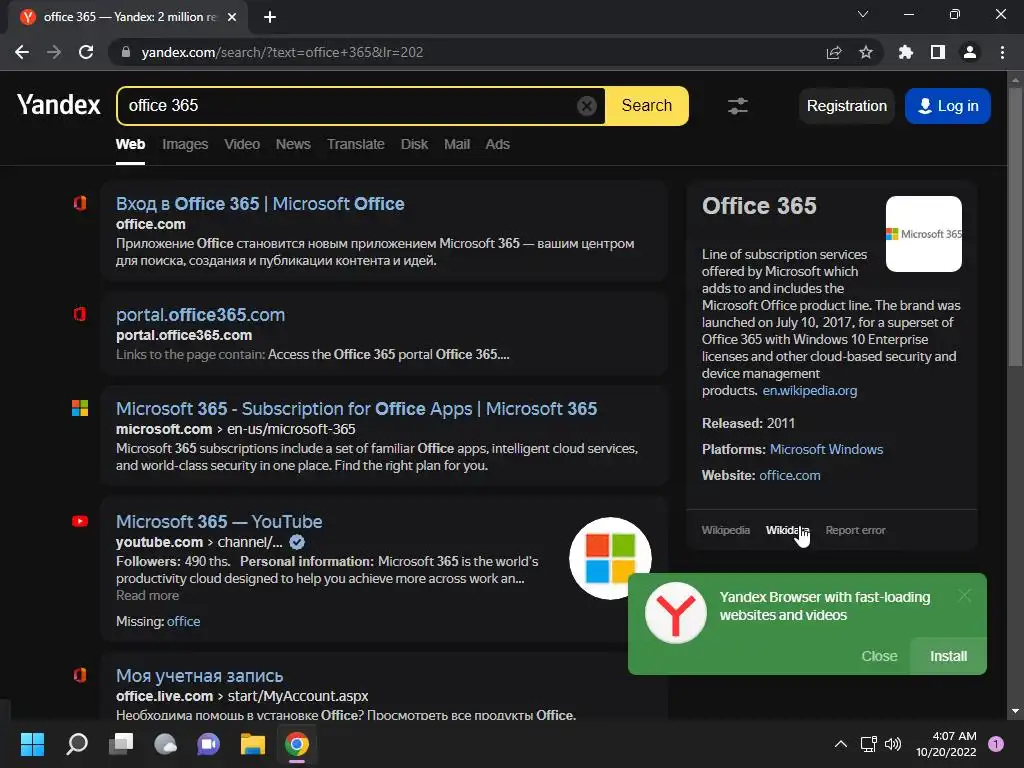Open the Disk tab
The width and height of the screenshot is (1024, 768).
point(414,144)
